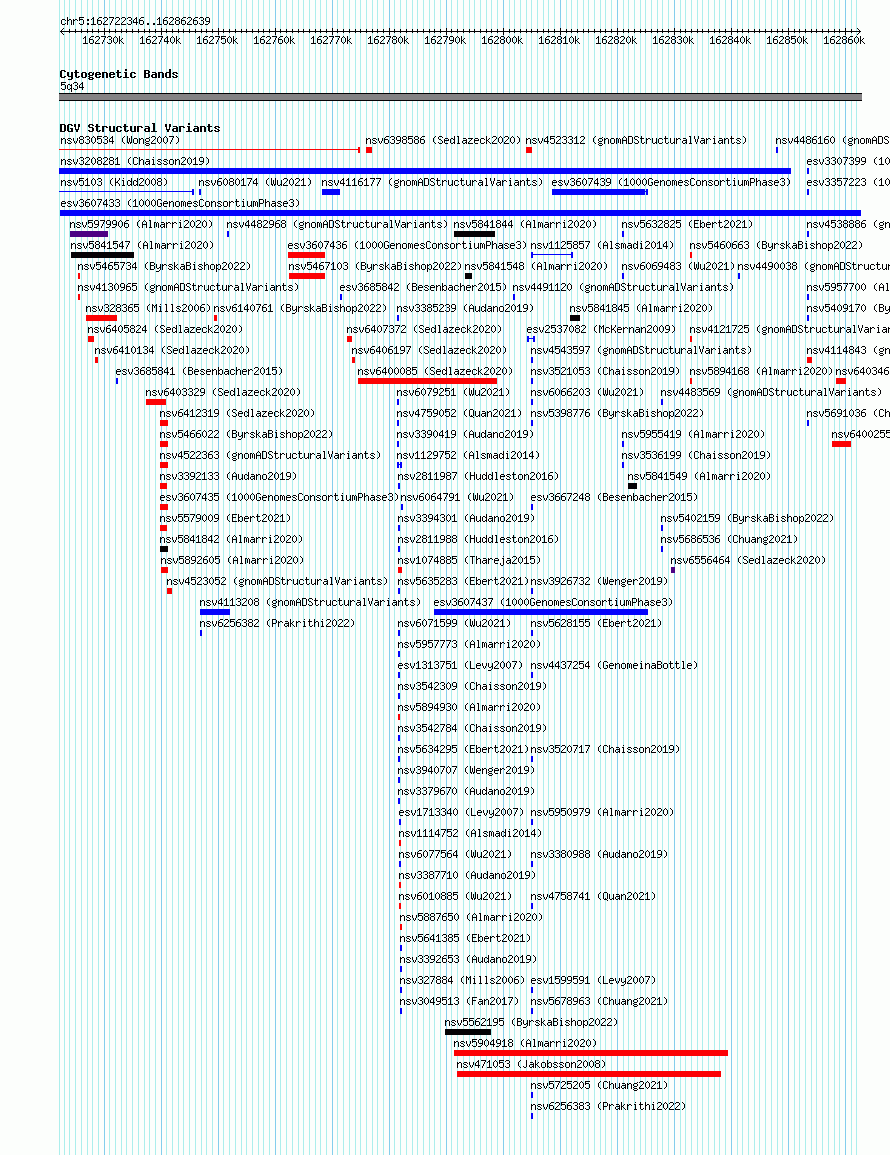The image size is (890, 1155).
Task: Click the 162790k ruler position label
Action: [445, 41]
